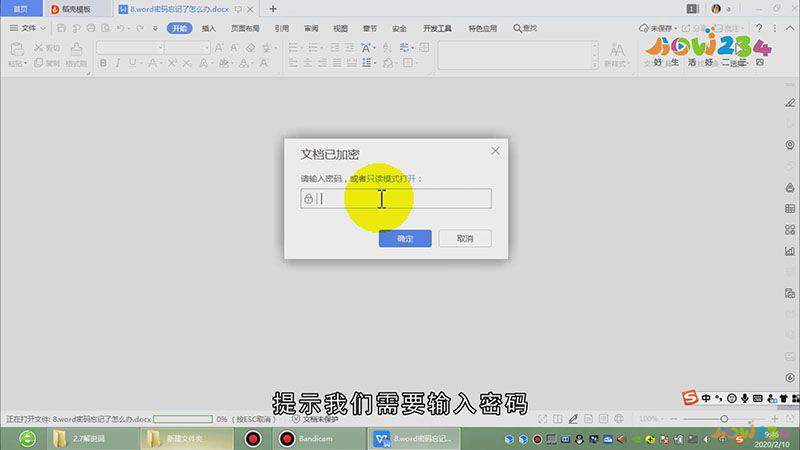Expand quick access toolbar customization arrow
The height and width of the screenshot is (450, 800).
(155, 29)
